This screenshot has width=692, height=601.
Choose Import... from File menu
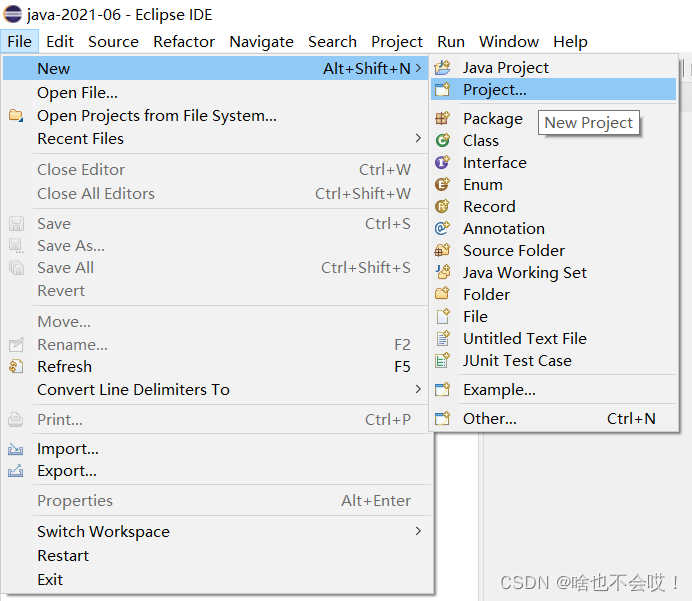[x=216, y=449]
